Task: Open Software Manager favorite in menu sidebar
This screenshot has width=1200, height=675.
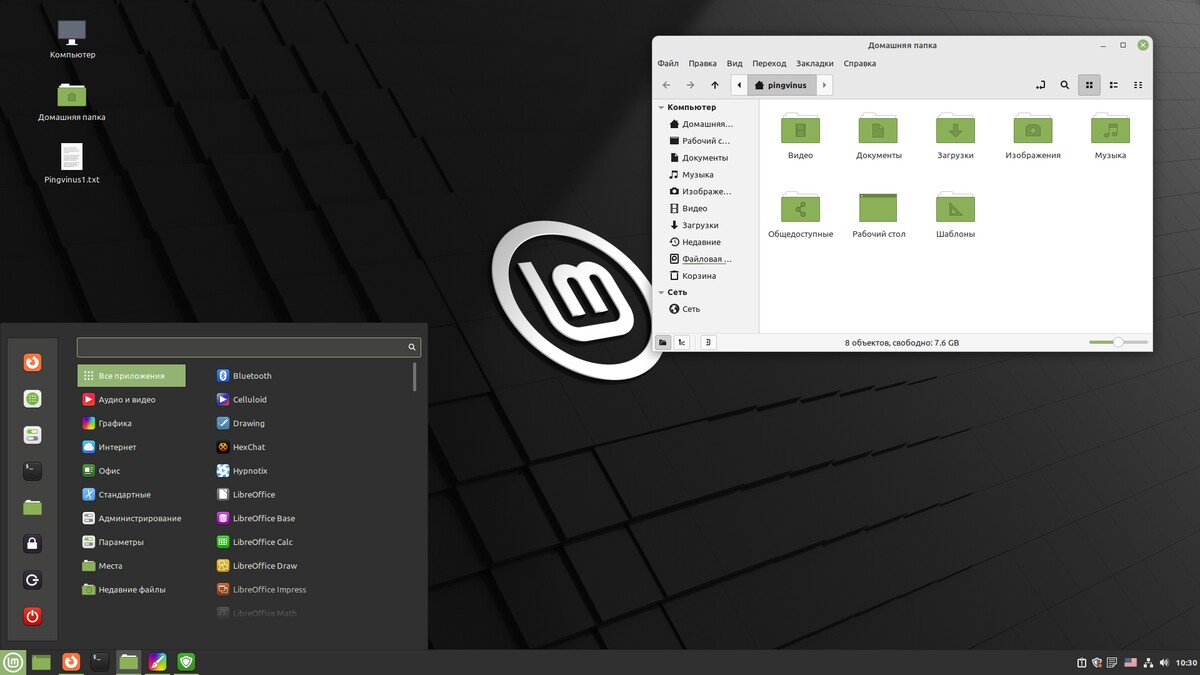Action: click(x=33, y=398)
